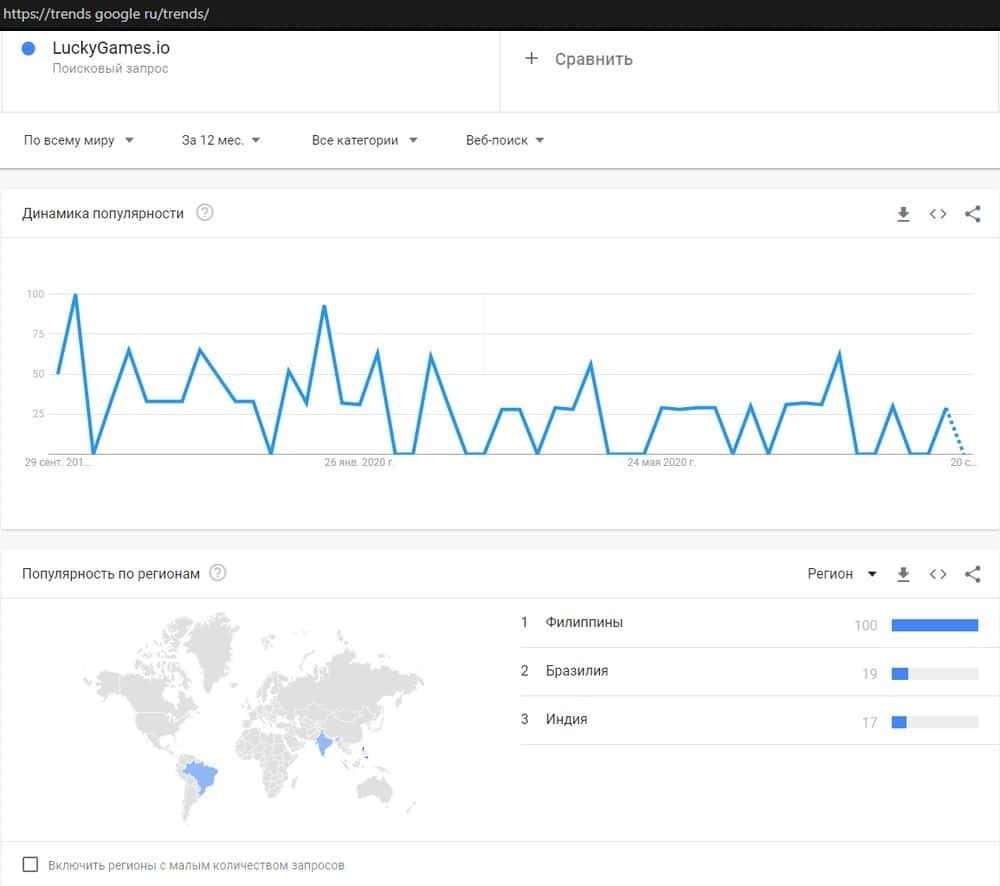
Task: Select the LuckyGames.io search term
Action: (x=111, y=48)
